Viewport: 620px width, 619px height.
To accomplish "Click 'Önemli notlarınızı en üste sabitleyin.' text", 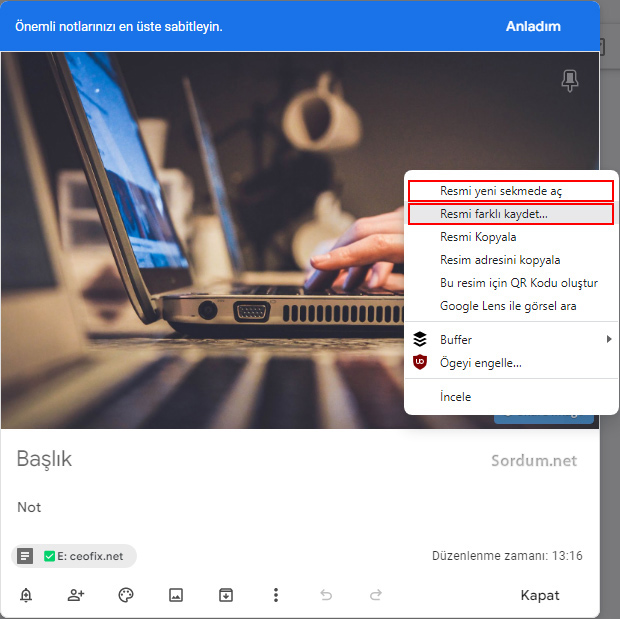I will [119, 27].
